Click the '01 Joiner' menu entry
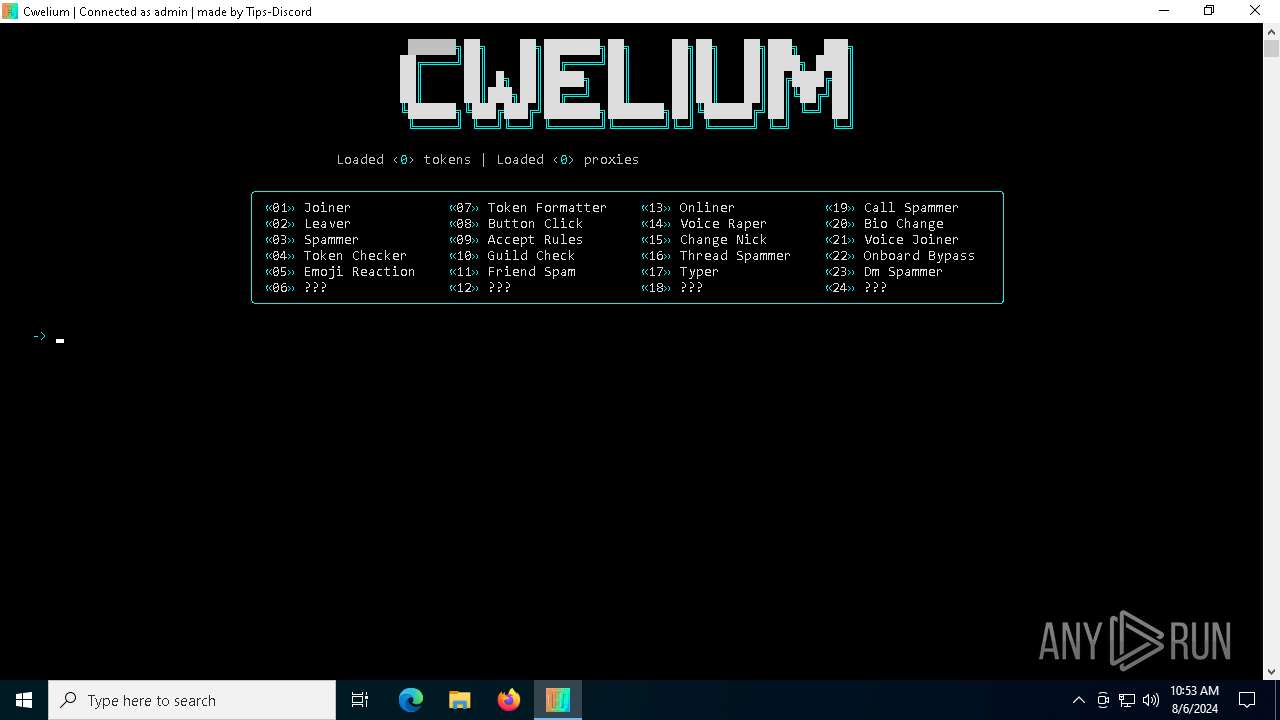This screenshot has height=720, width=1280. click(x=308, y=208)
